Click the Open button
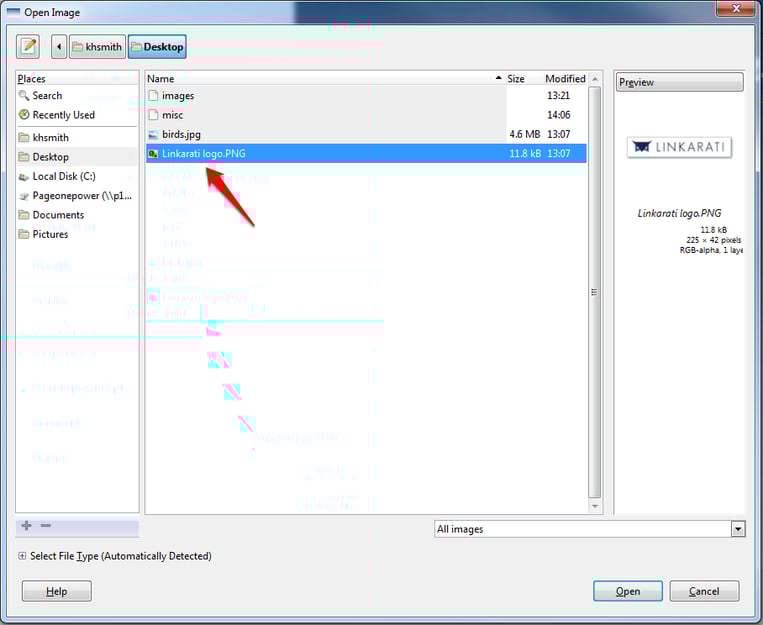The height and width of the screenshot is (625, 763). (628, 591)
